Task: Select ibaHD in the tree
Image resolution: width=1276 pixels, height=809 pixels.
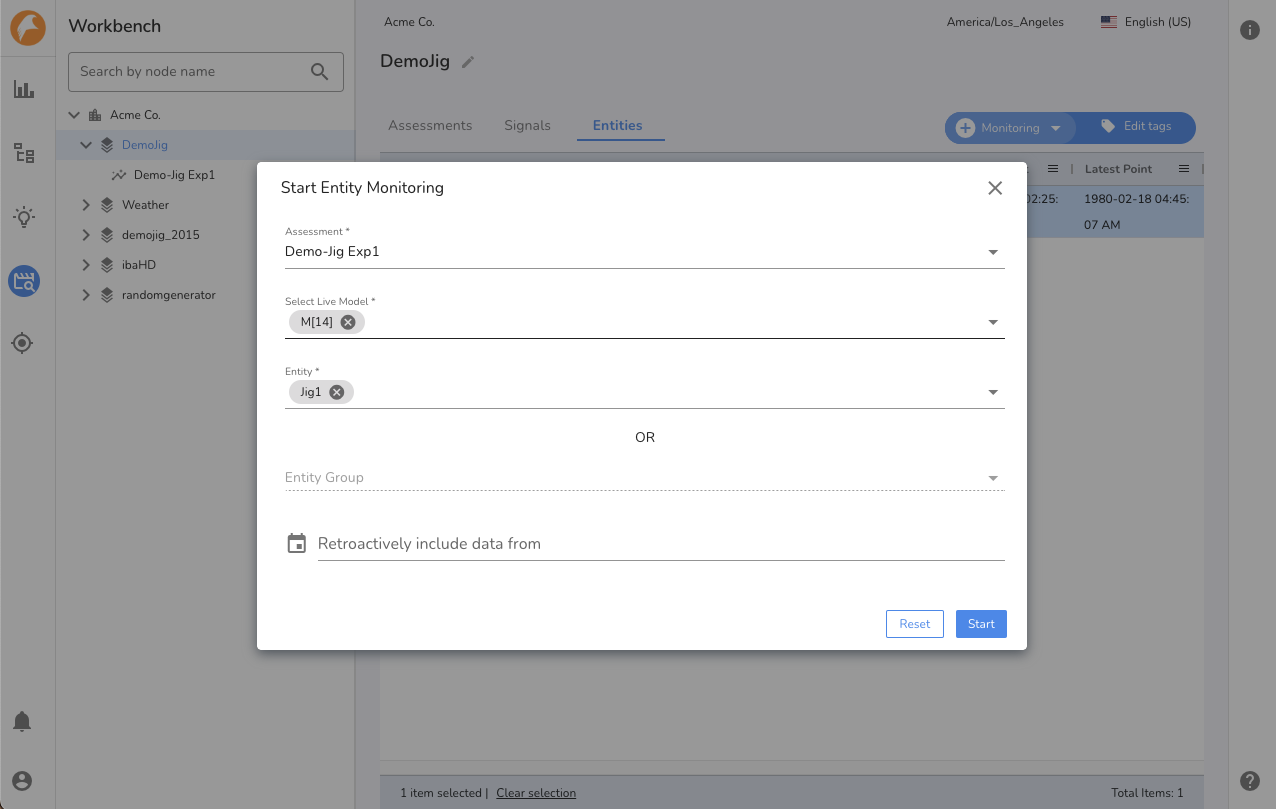Action: click(139, 265)
